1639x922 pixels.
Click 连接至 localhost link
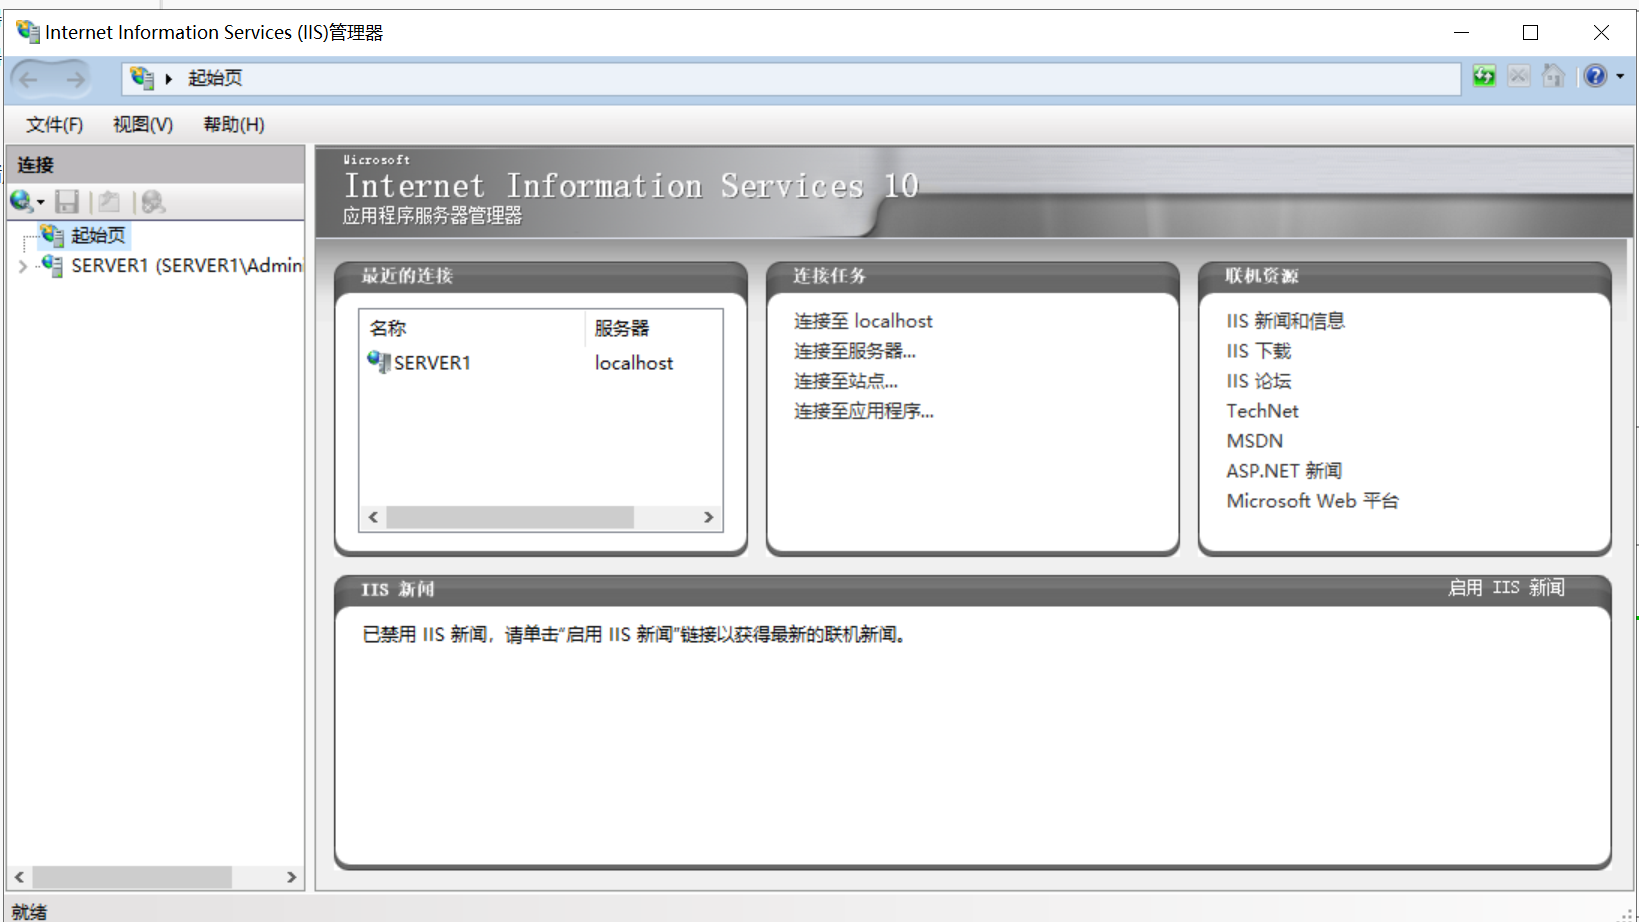tap(863, 321)
